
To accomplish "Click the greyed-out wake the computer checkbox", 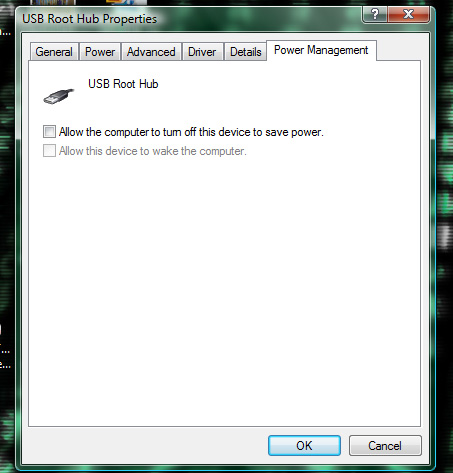I will click(x=49, y=151).
